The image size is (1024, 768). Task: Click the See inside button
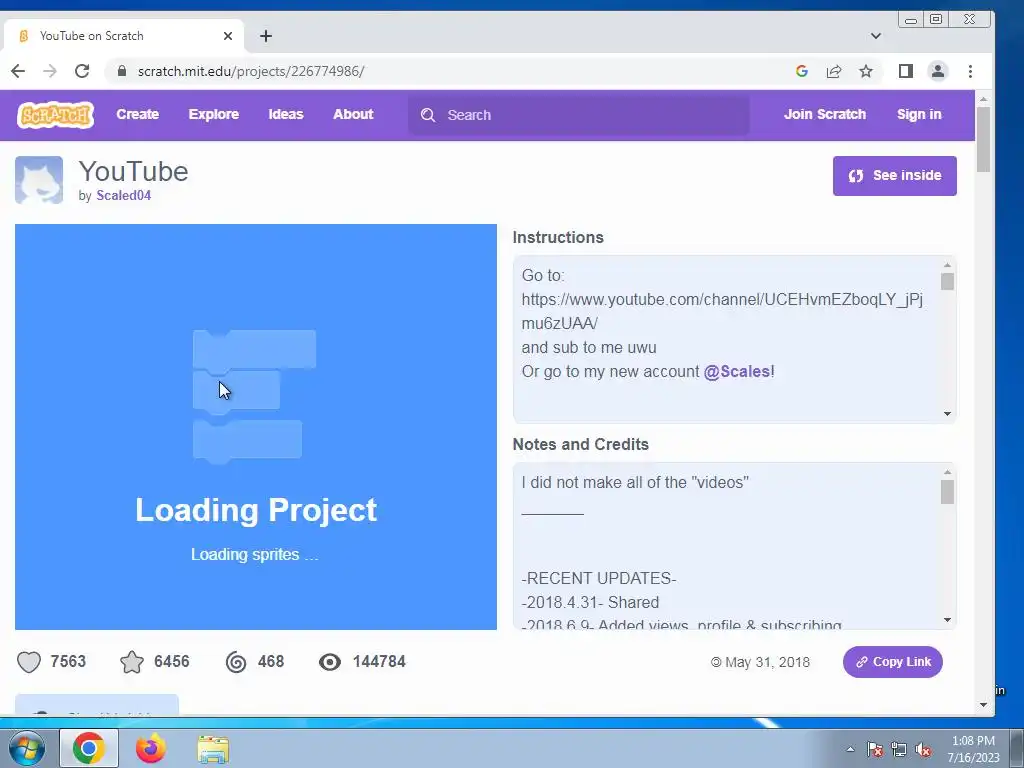click(895, 176)
